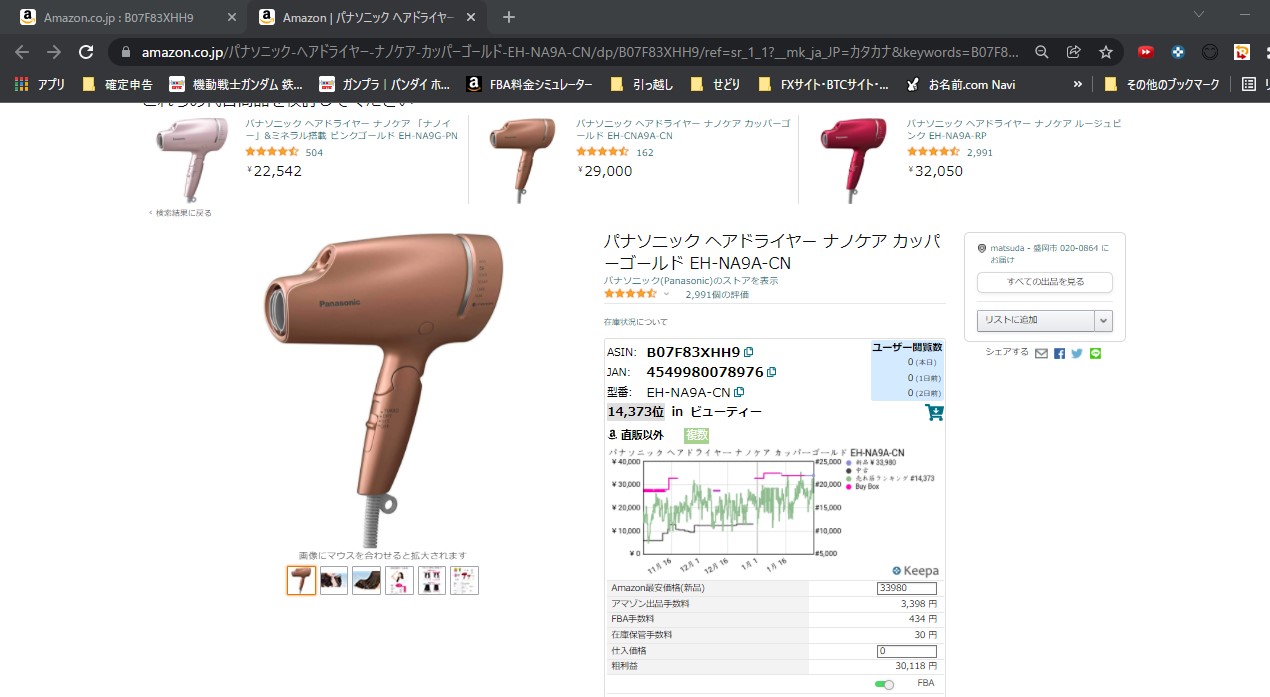This screenshot has width=1270, height=697.
Task: Click the 14,373位 ranking text
Action: (x=635, y=412)
